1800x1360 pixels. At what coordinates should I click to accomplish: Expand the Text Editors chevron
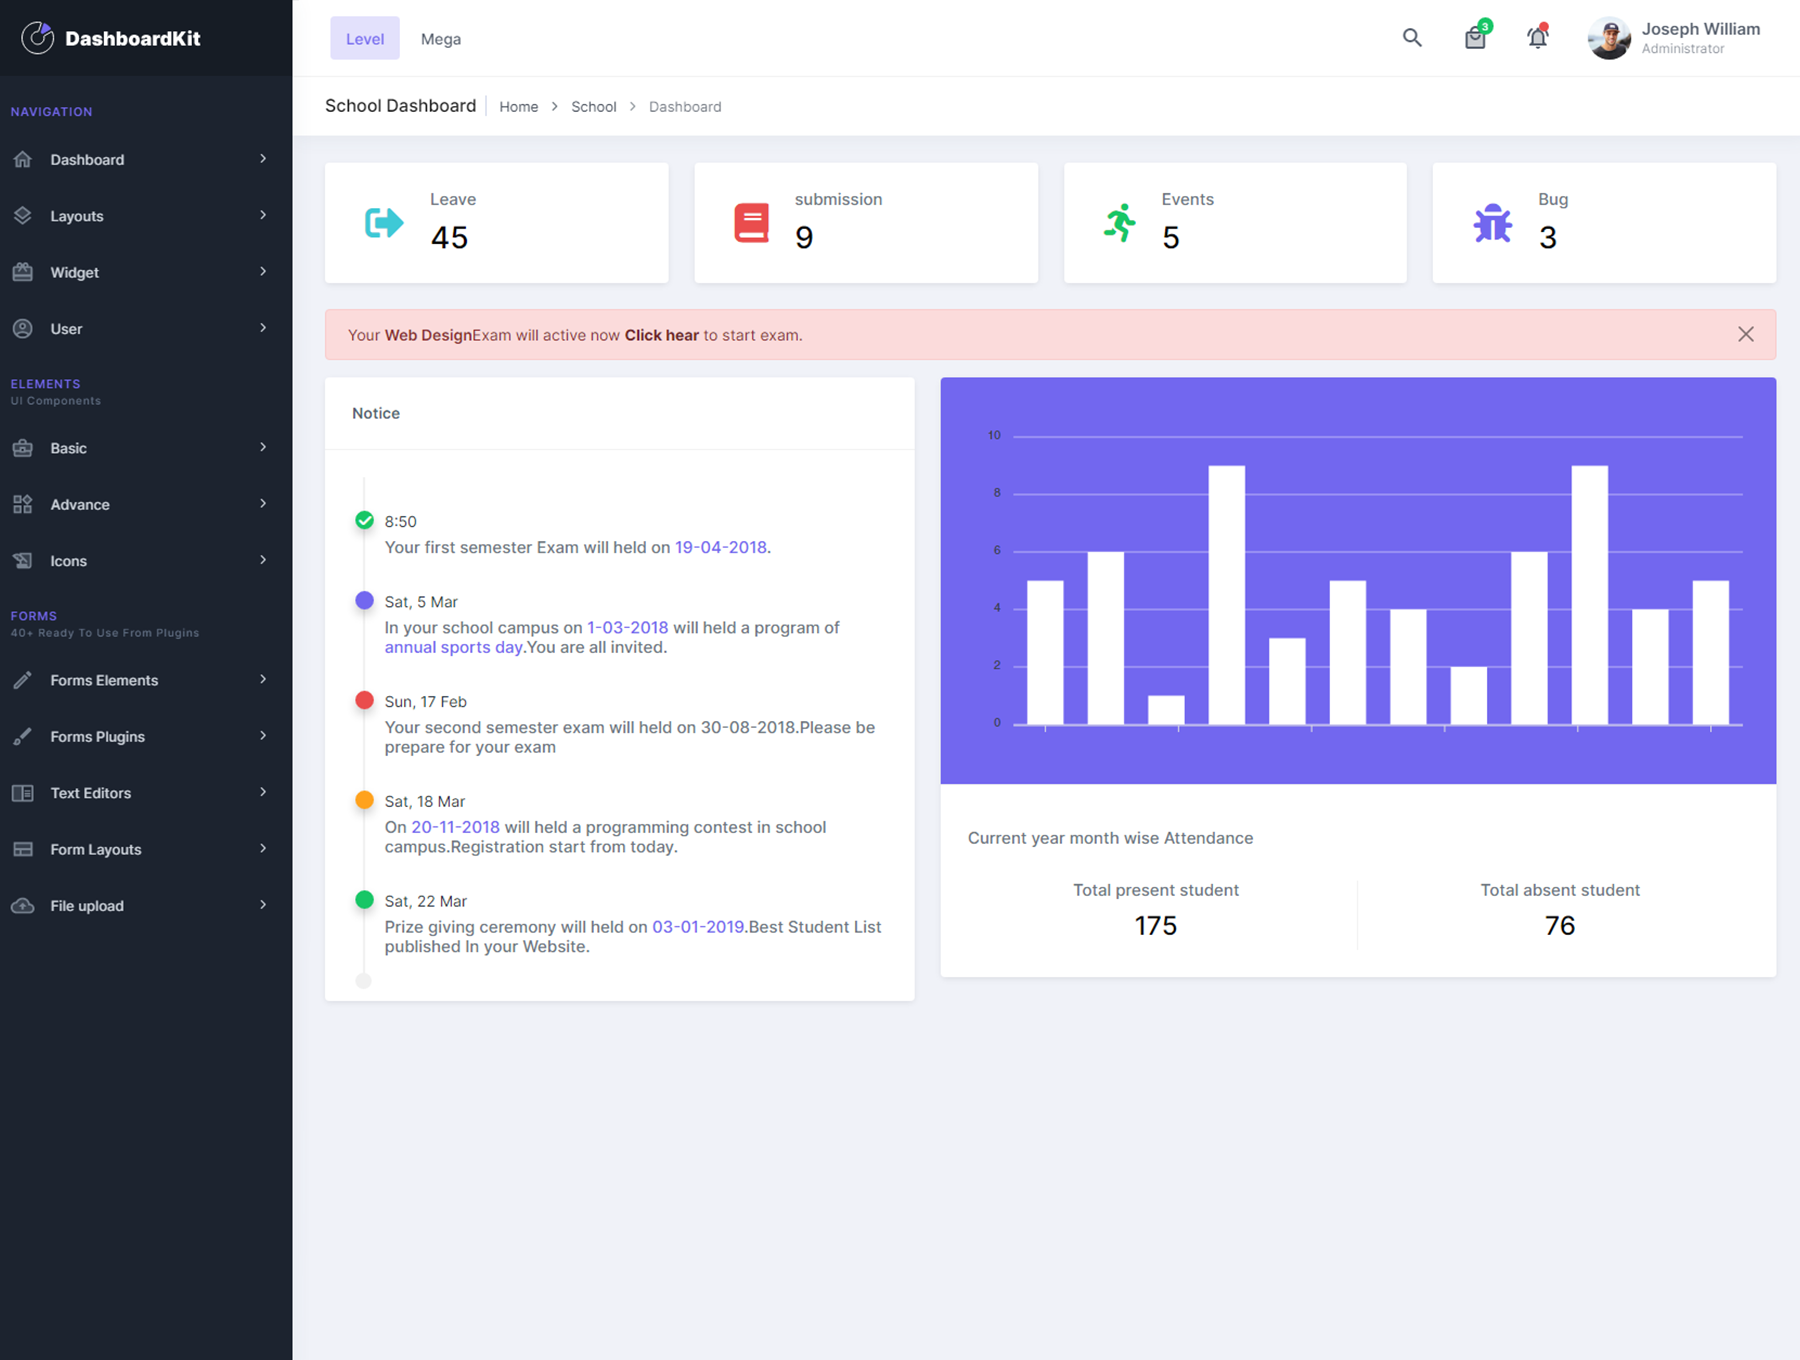pyautogui.click(x=263, y=792)
